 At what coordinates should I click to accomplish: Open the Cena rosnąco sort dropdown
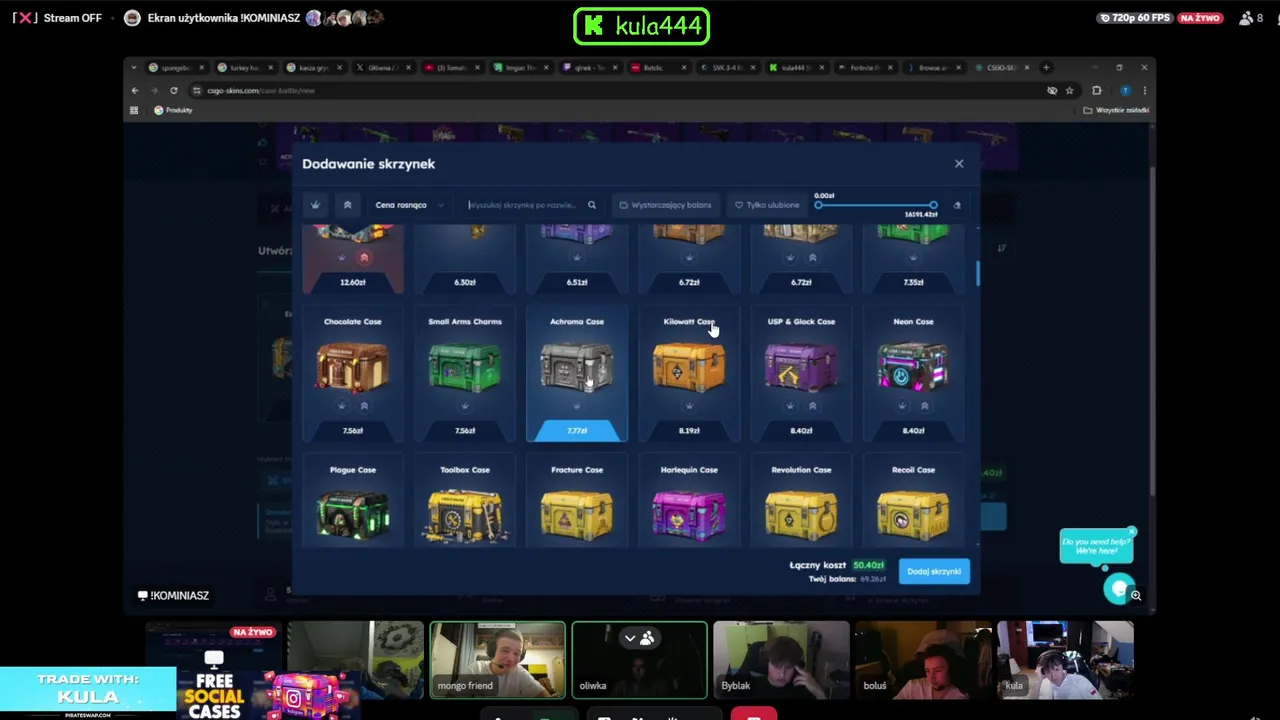tap(410, 205)
